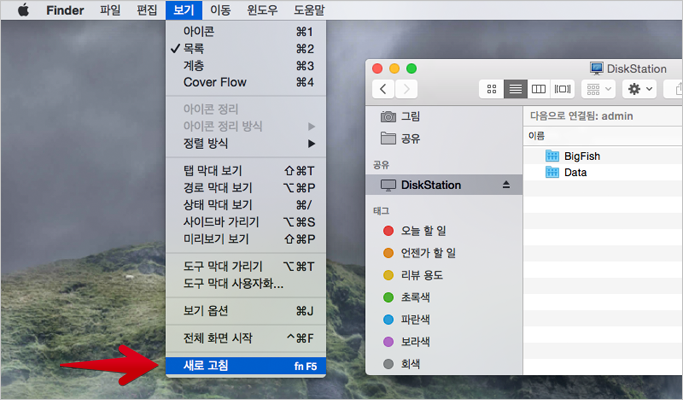Go forward in DiskStation window
Viewport: 683px width, 400px height.
pos(406,89)
